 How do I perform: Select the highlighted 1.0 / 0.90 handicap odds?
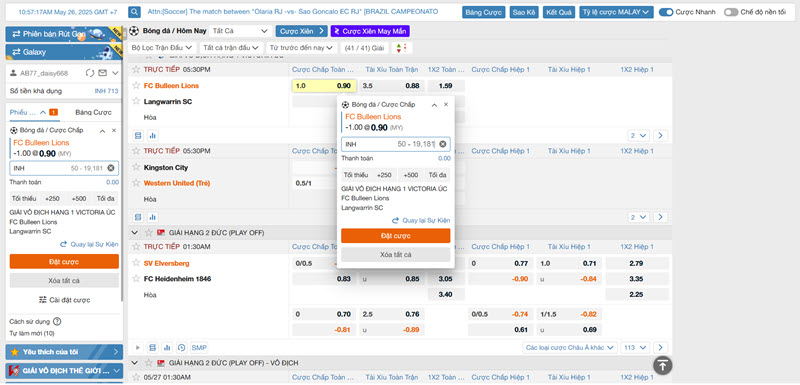(324, 86)
